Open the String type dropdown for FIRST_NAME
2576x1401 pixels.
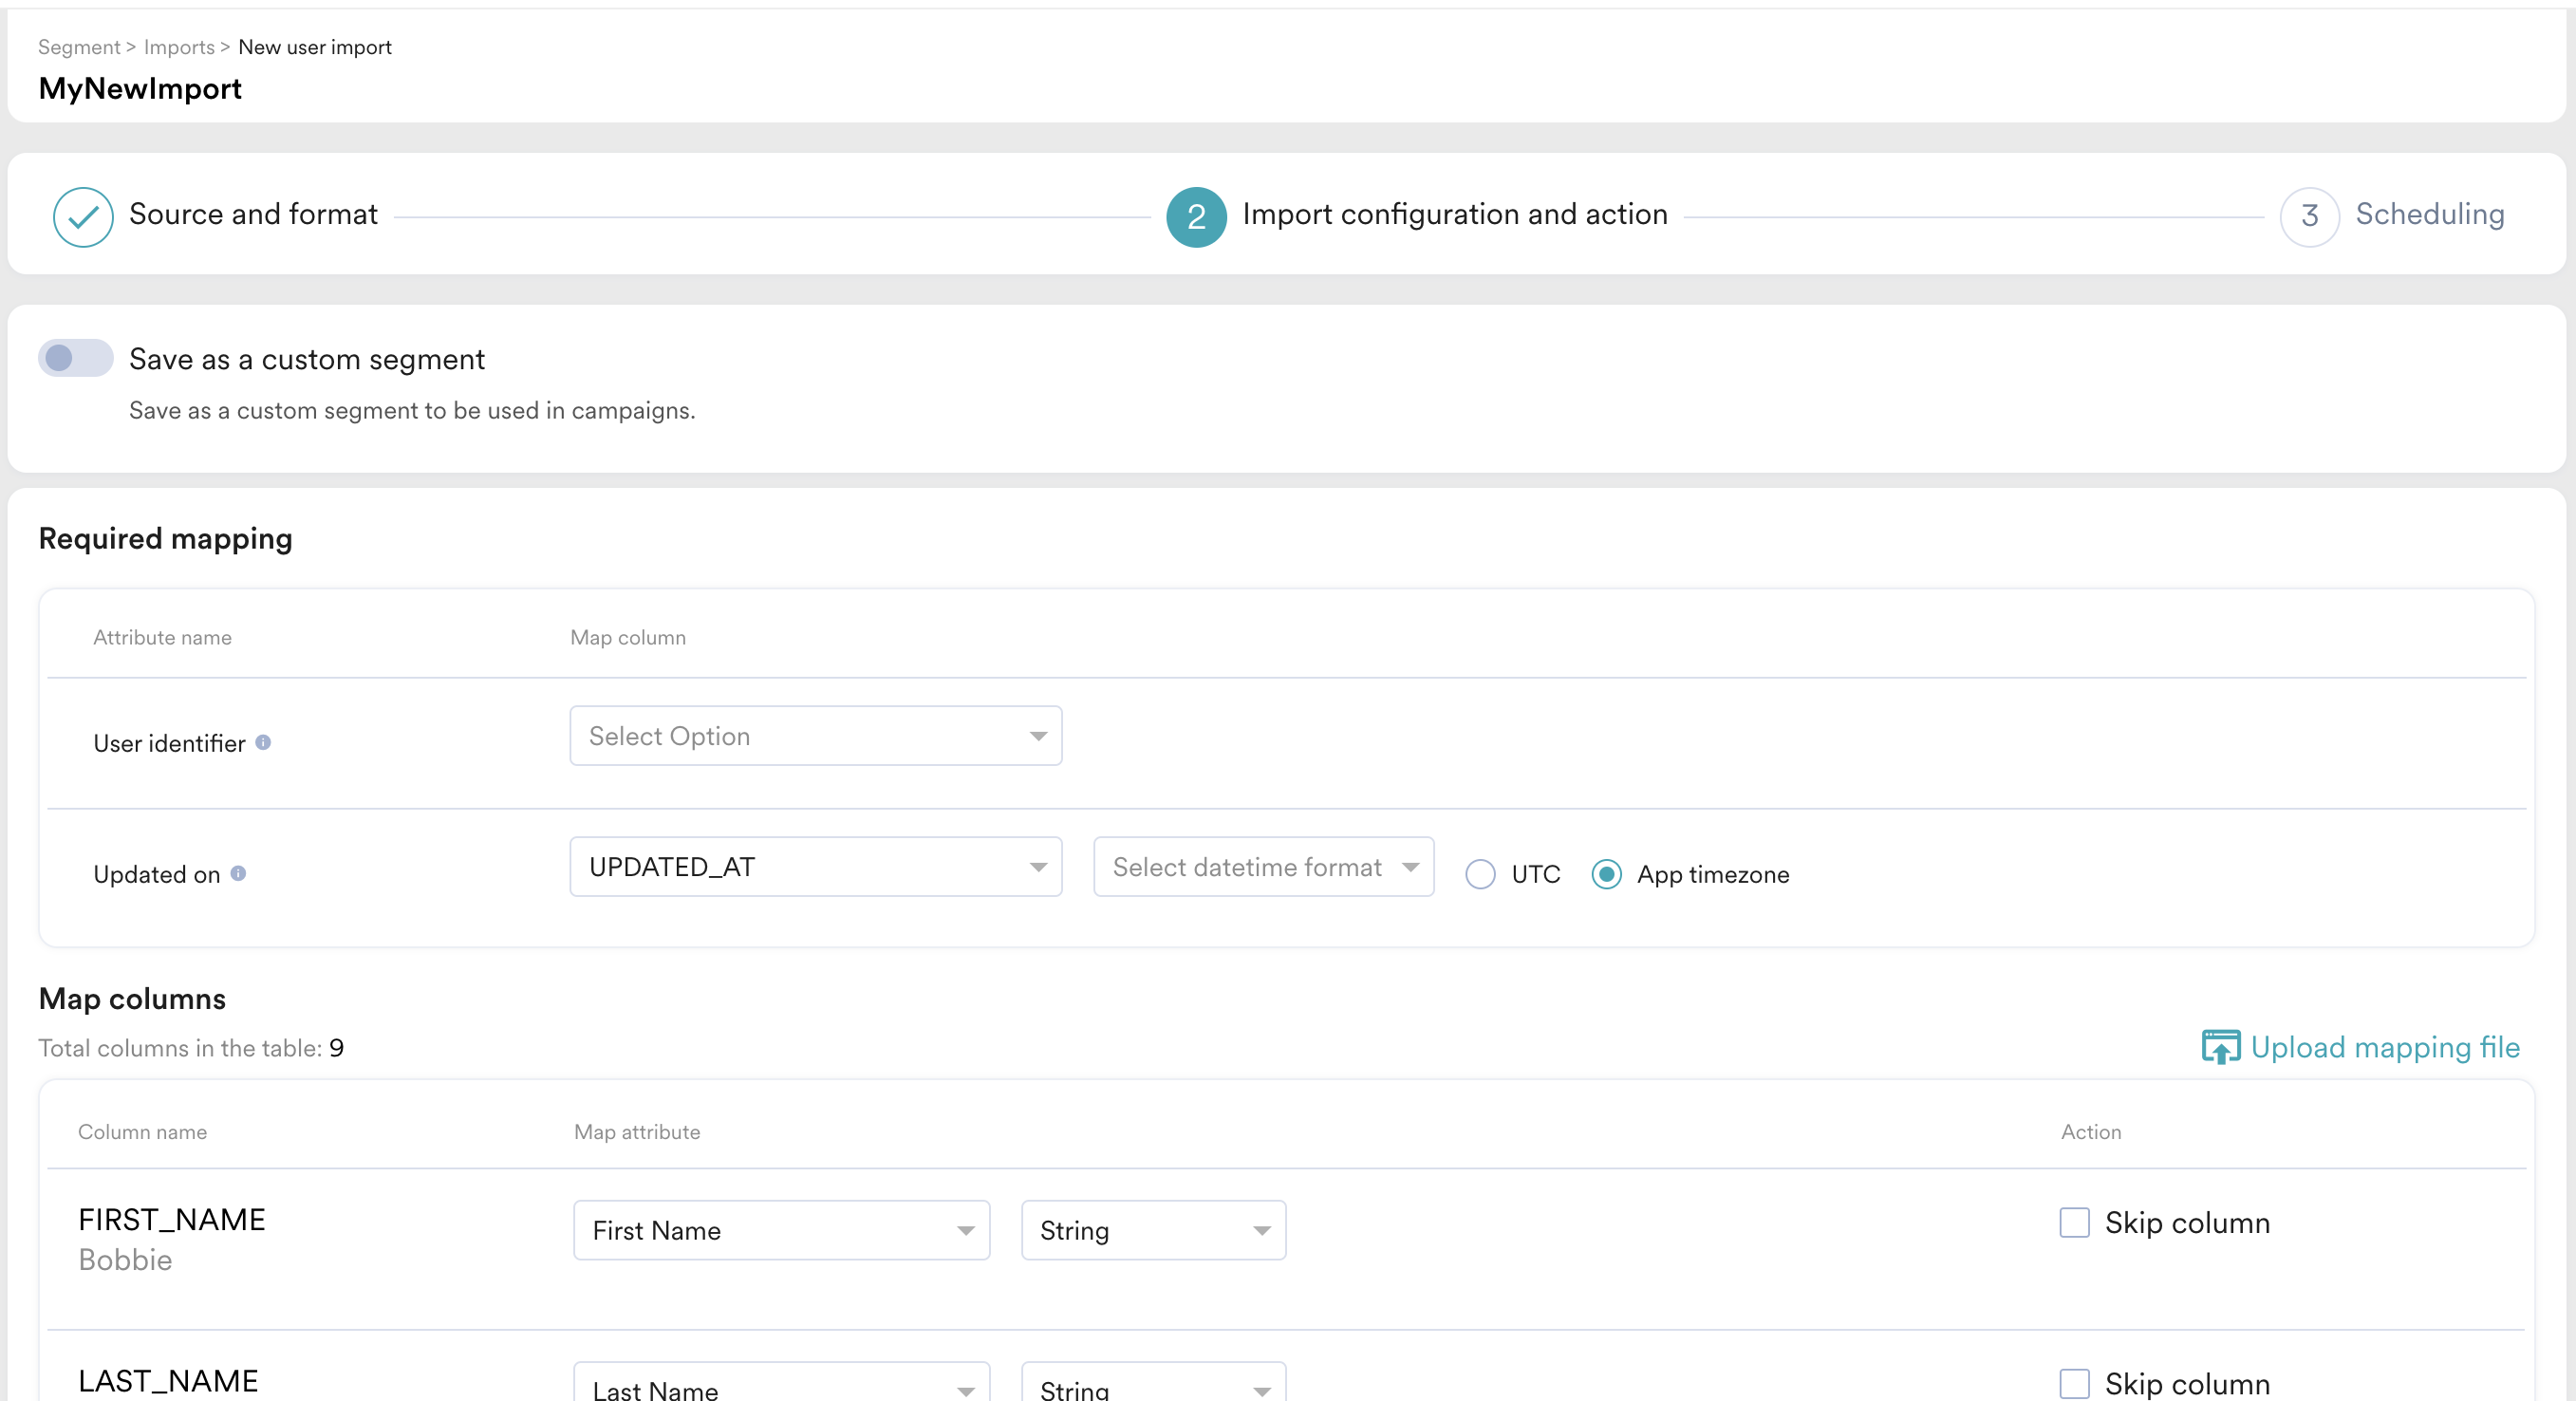coord(1153,1230)
